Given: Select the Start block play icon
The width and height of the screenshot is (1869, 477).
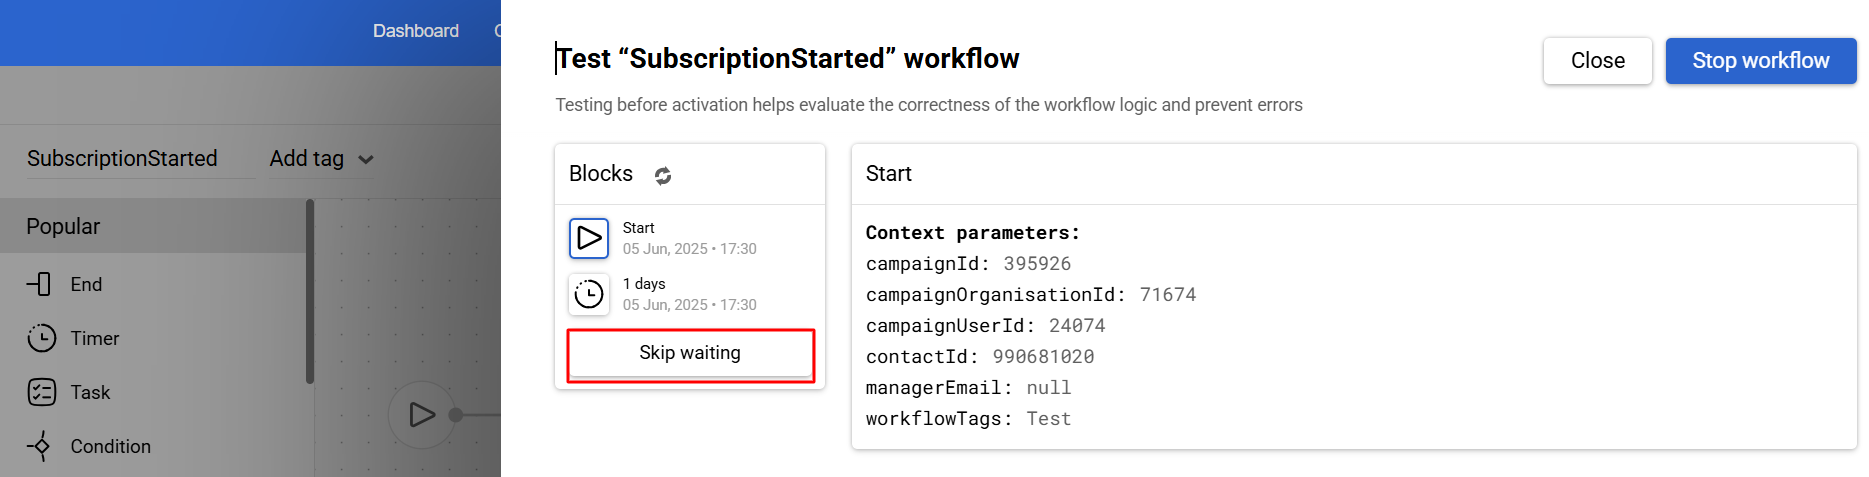Looking at the screenshot, I should tap(589, 238).
